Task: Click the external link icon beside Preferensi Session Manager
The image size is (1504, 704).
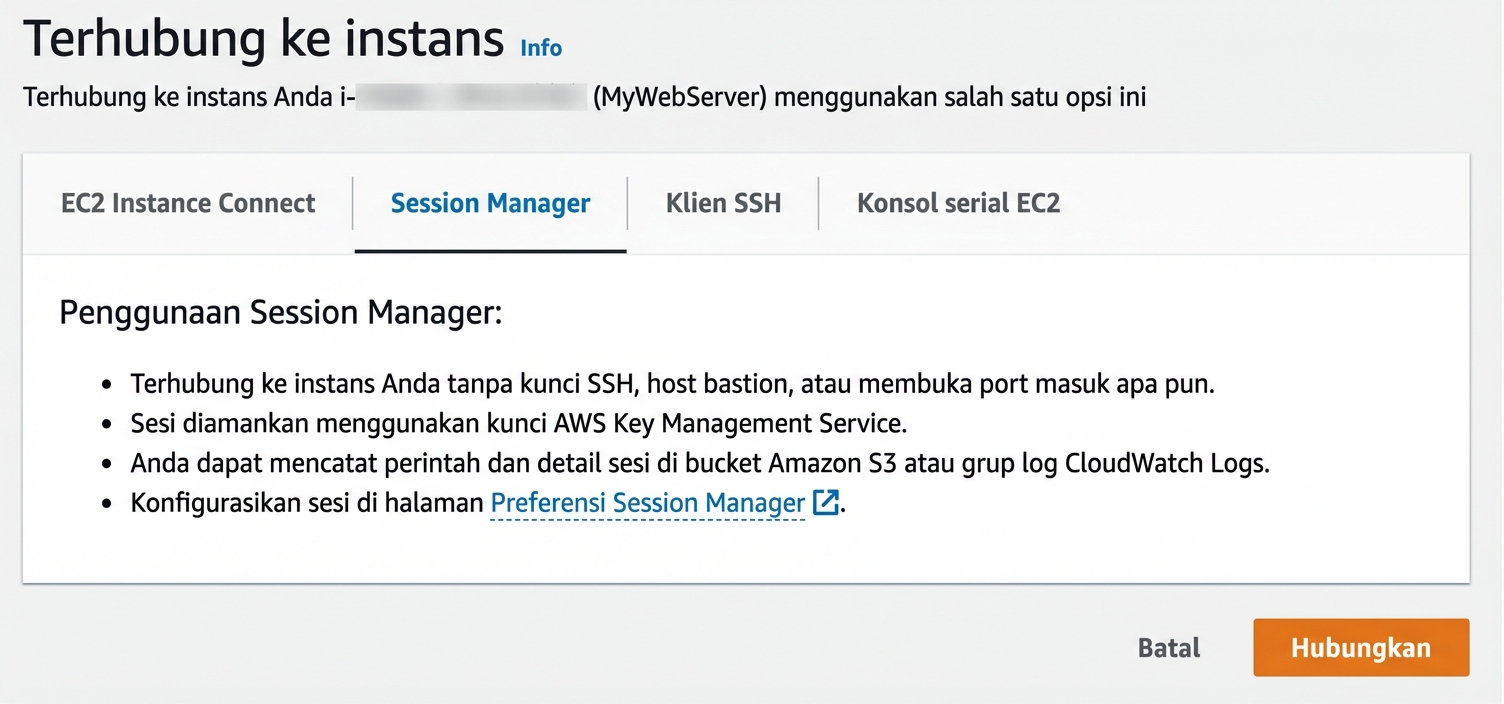Action: click(x=824, y=503)
